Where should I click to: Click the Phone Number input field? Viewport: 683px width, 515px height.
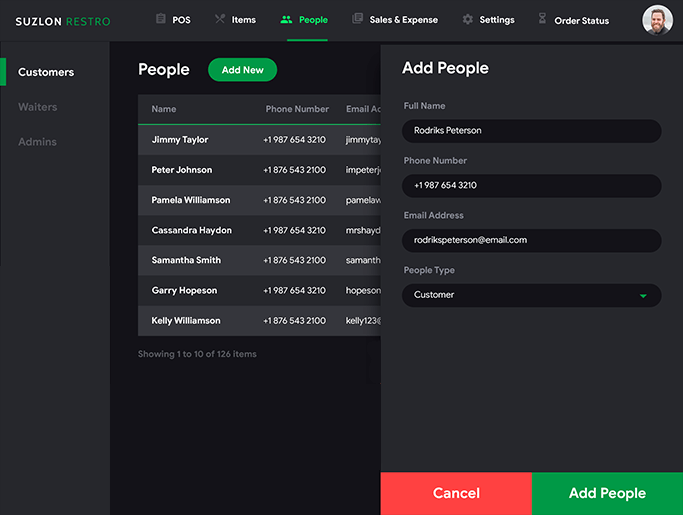(531, 186)
